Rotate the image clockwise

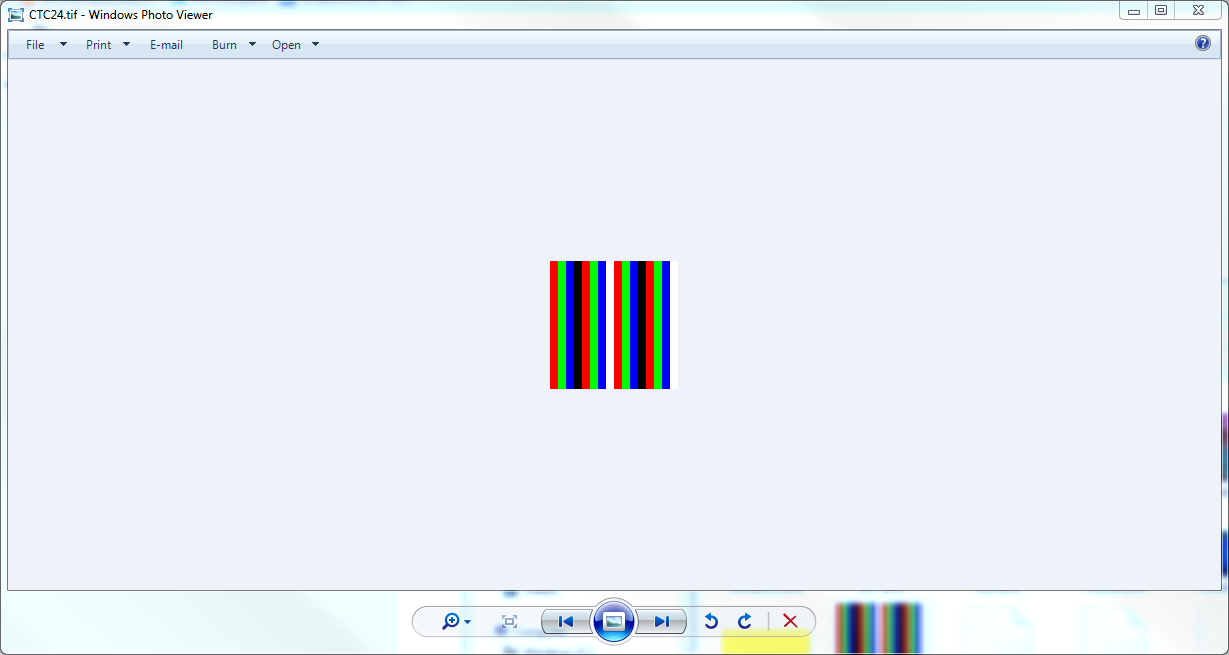(x=744, y=622)
